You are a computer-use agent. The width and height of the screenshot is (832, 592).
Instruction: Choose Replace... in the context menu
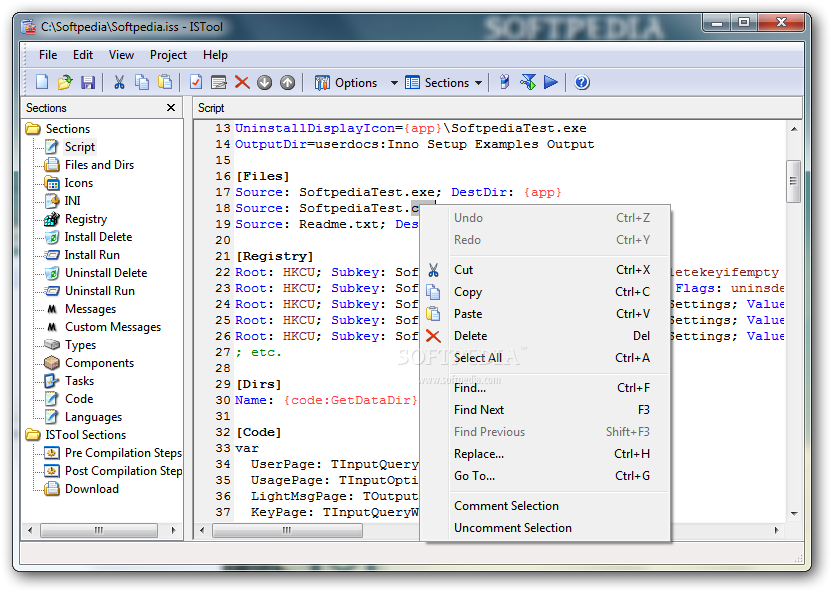pyautogui.click(x=545, y=454)
